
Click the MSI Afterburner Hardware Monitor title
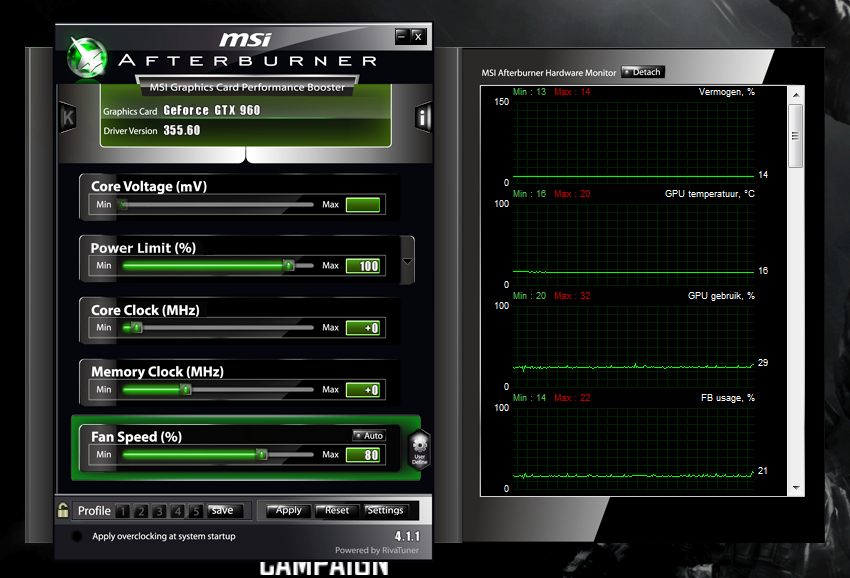coord(549,73)
